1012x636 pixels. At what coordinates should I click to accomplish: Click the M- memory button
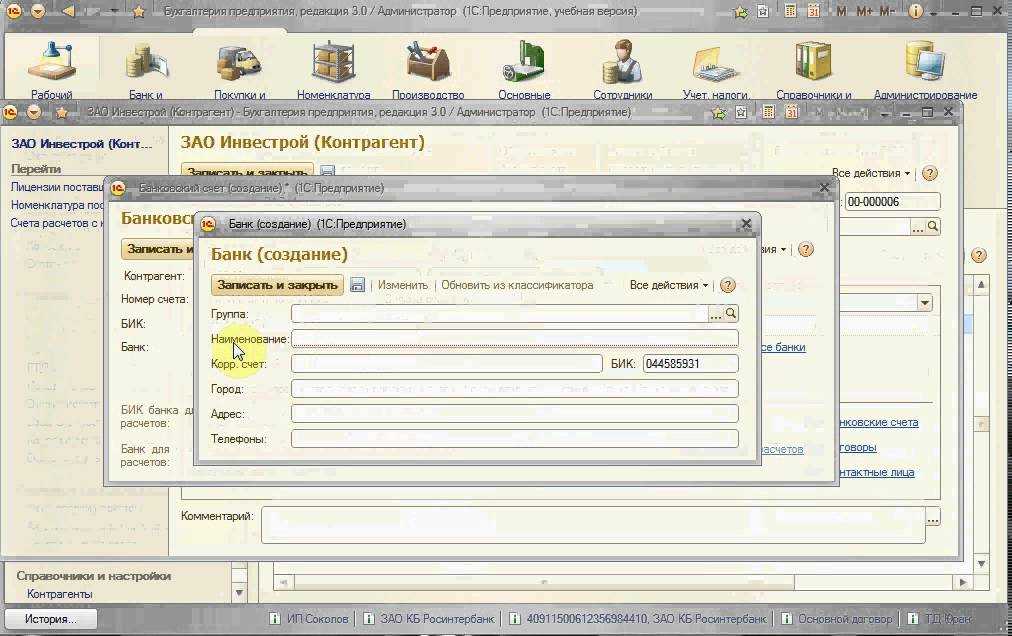pos(887,11)
